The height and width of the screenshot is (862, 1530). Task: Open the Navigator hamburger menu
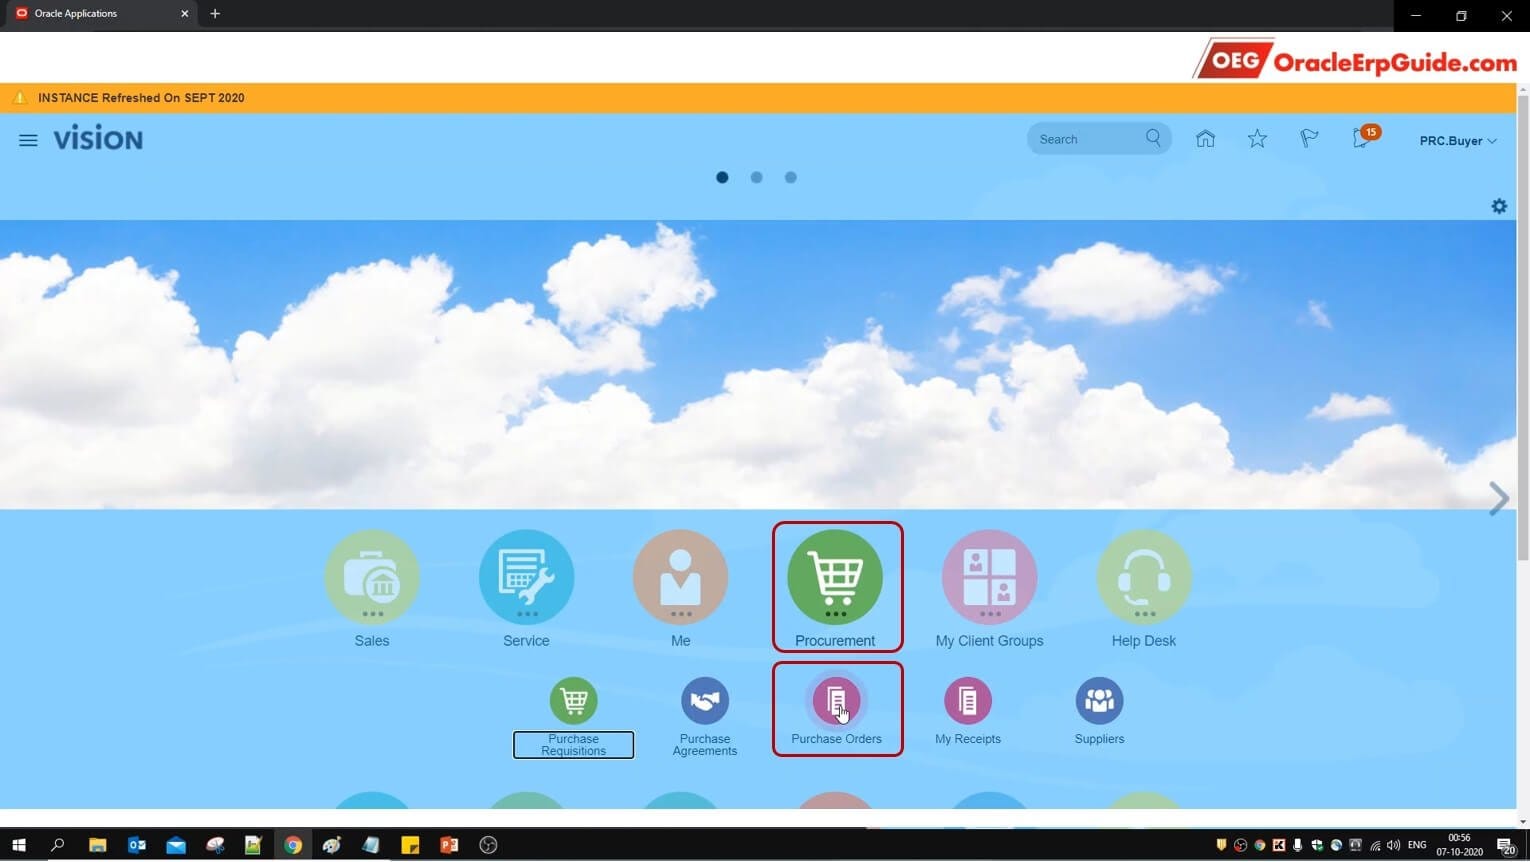click(x=28, y=141)
